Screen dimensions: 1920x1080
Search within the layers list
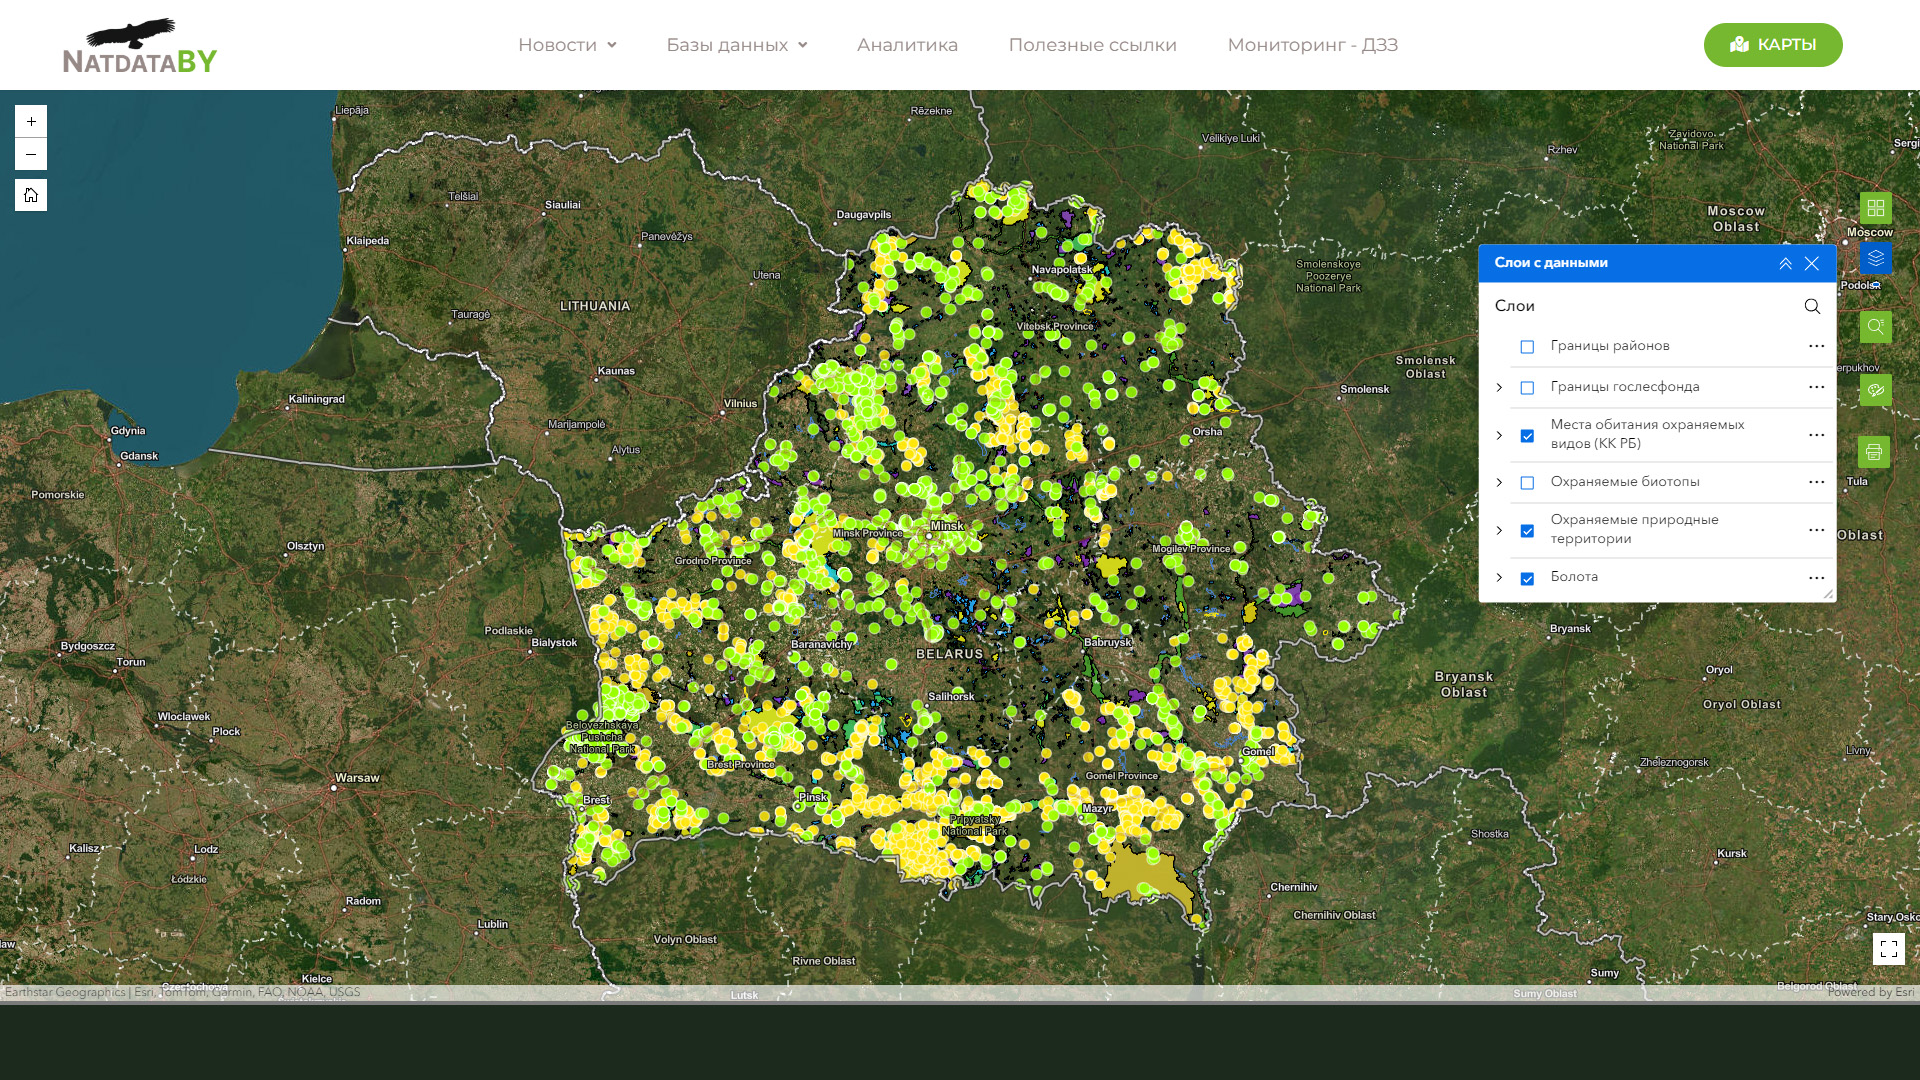(x=1812, y=306)
